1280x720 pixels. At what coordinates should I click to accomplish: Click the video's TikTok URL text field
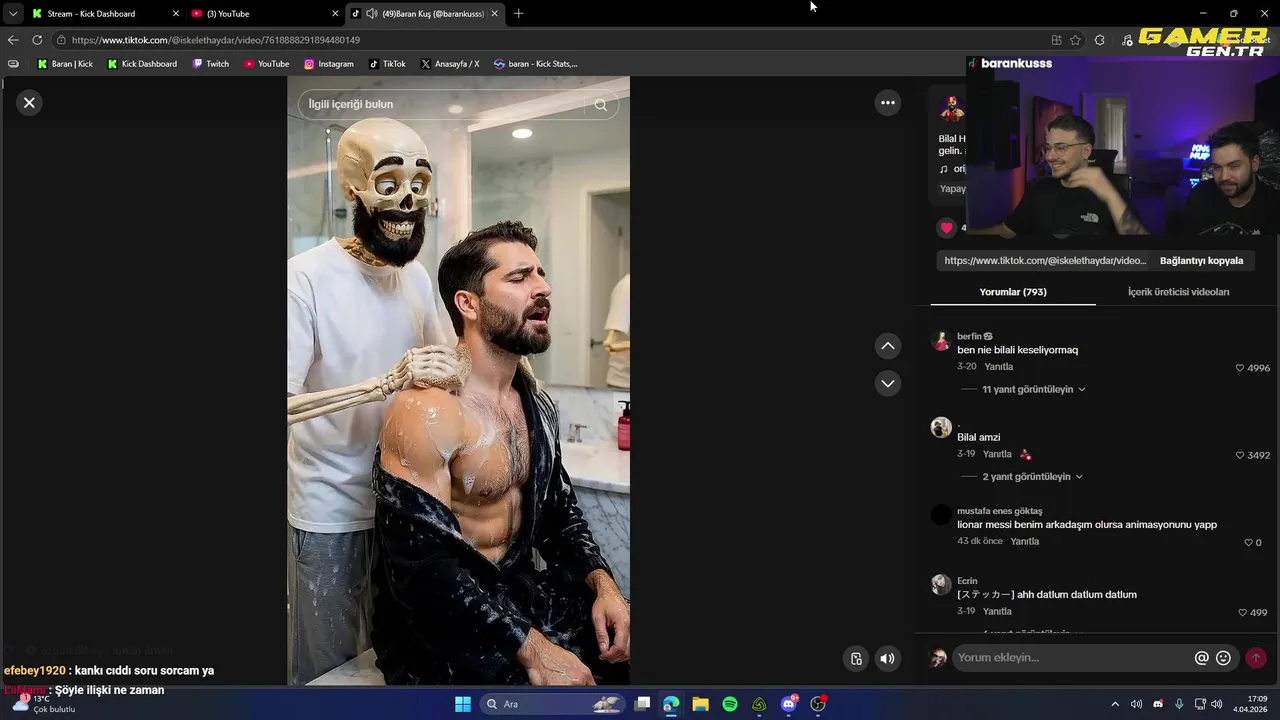(x=1046, y=261)
